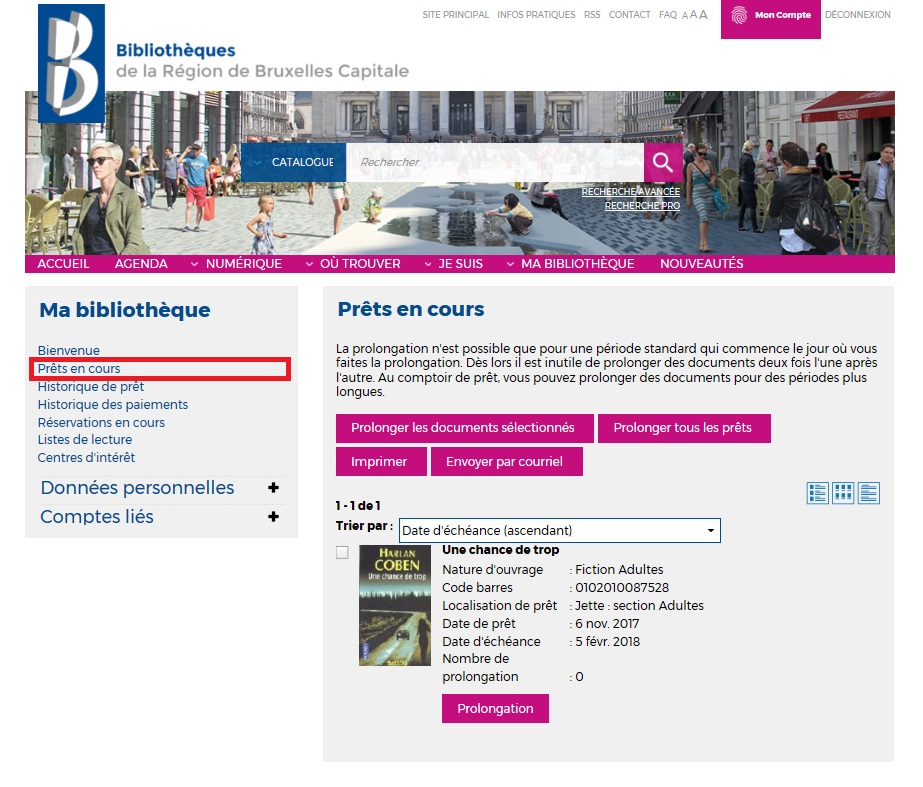Screen dimensions: 923x787
Task: Tick the checkbox for Une chance de trop
Action: [x=342, y=553]
